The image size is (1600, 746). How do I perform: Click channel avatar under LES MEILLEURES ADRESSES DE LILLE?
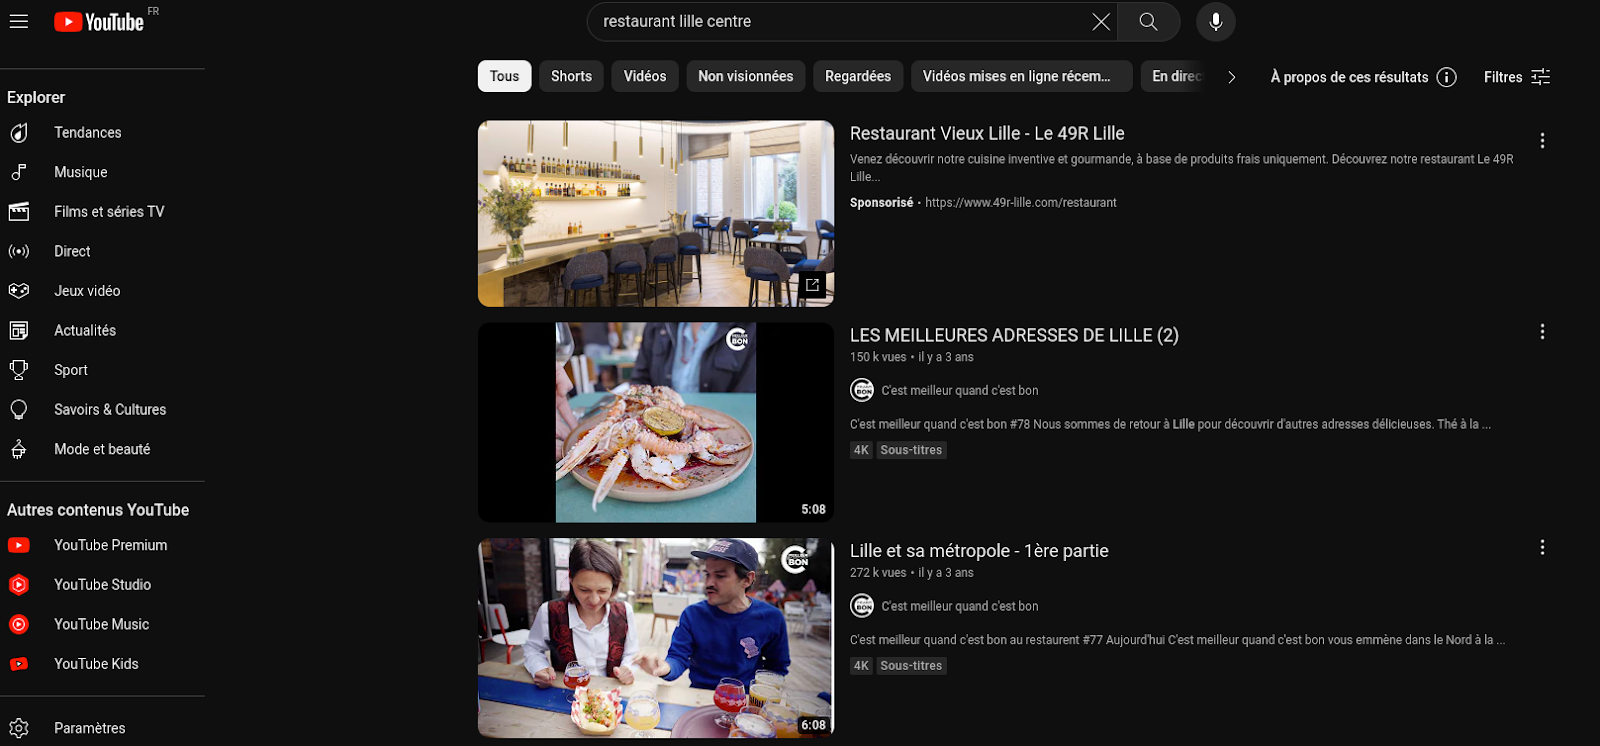point(862,390)
